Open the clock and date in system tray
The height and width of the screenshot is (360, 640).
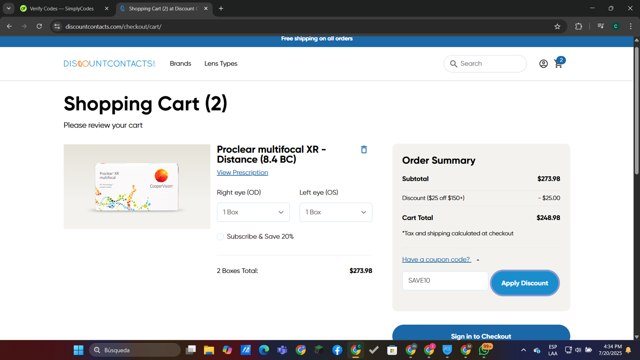[610, 350]
